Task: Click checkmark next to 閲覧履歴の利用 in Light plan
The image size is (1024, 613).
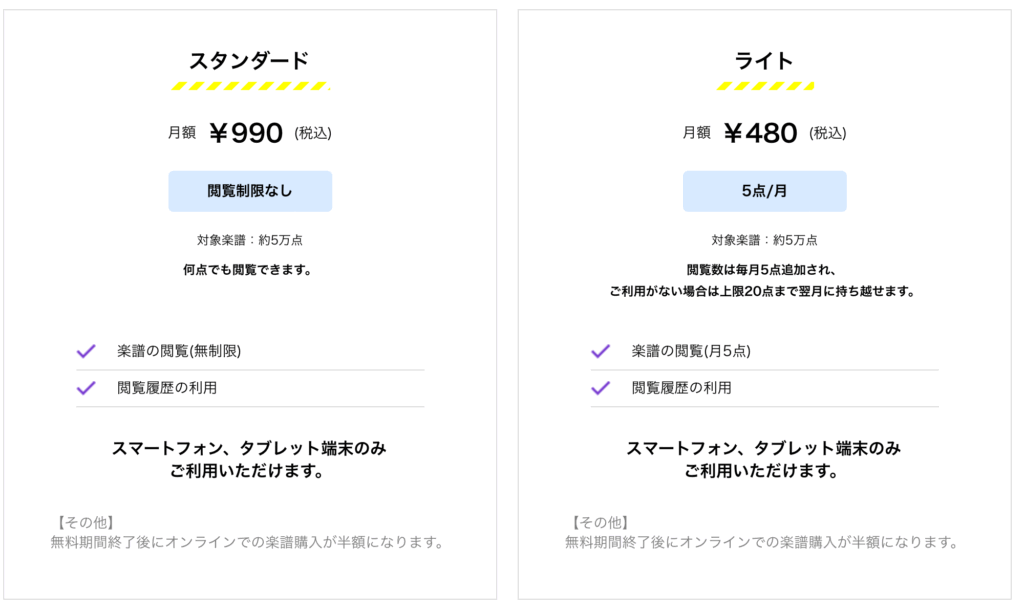Action: (601, 388)
